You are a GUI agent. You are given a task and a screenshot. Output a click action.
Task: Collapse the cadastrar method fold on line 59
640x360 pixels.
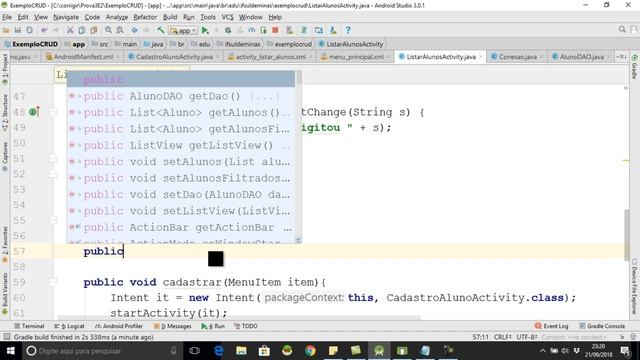coord(53,282)
